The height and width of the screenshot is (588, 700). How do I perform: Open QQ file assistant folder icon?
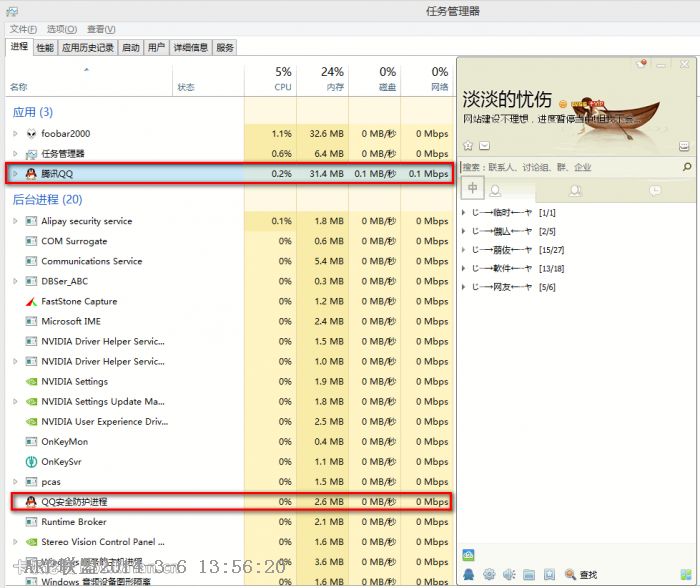[x=529, y=575]
